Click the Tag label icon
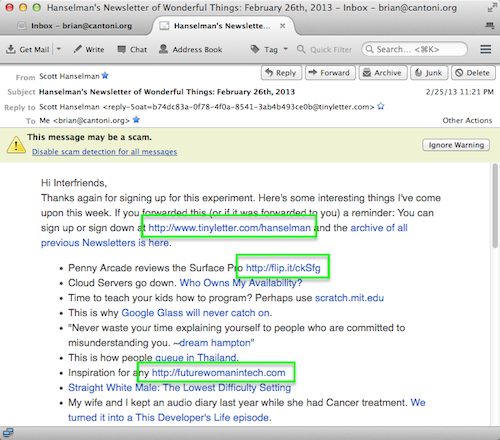This screenshot has width=500, height=440. [255, 49]
